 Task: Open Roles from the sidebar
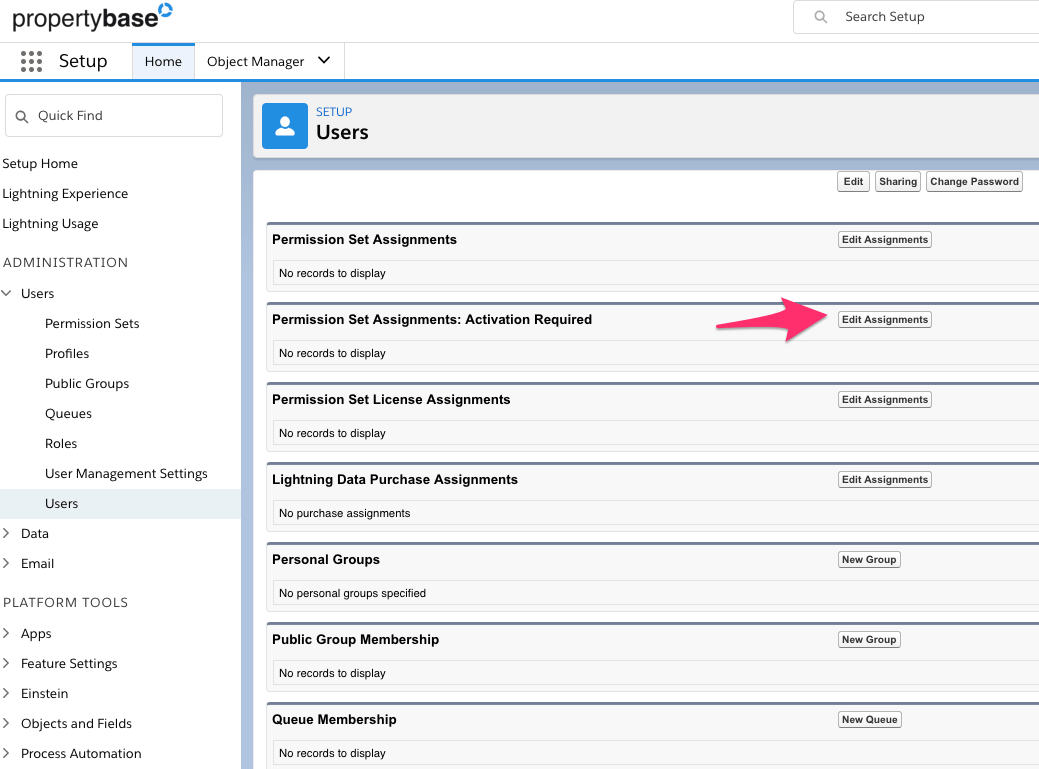coord(60,443)
